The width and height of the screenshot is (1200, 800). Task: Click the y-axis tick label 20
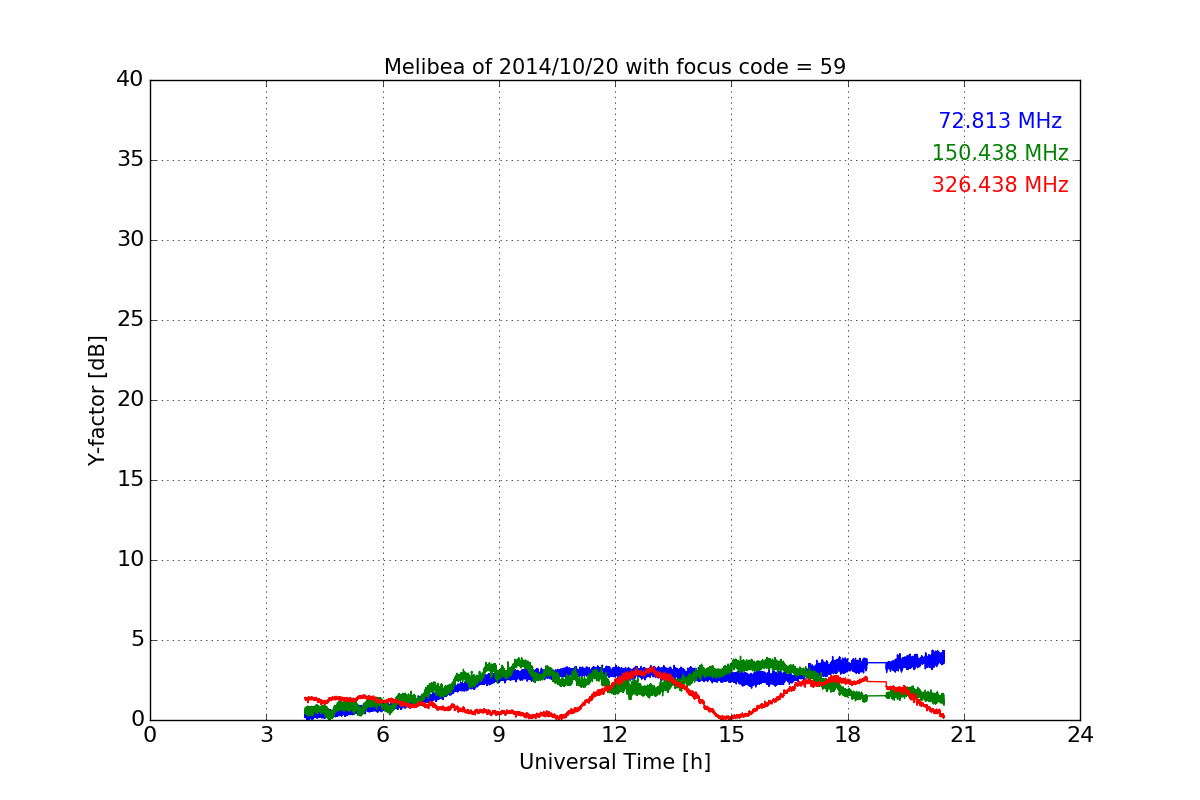click(x=130, y=400)
